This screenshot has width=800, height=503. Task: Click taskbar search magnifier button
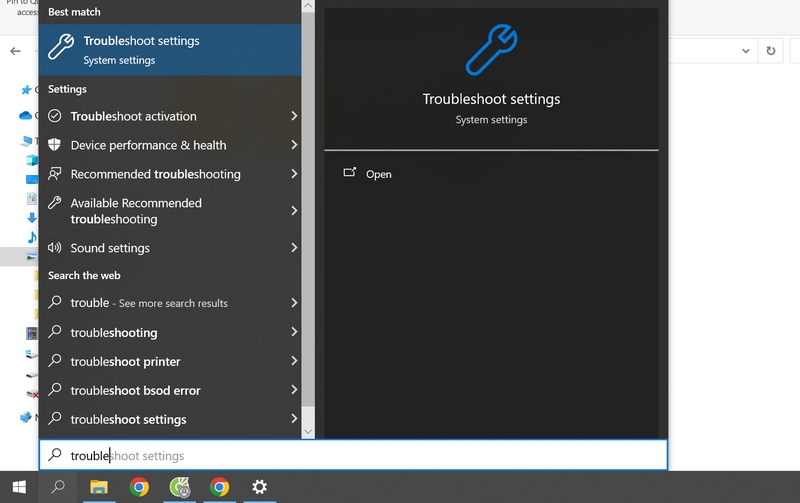58,487
